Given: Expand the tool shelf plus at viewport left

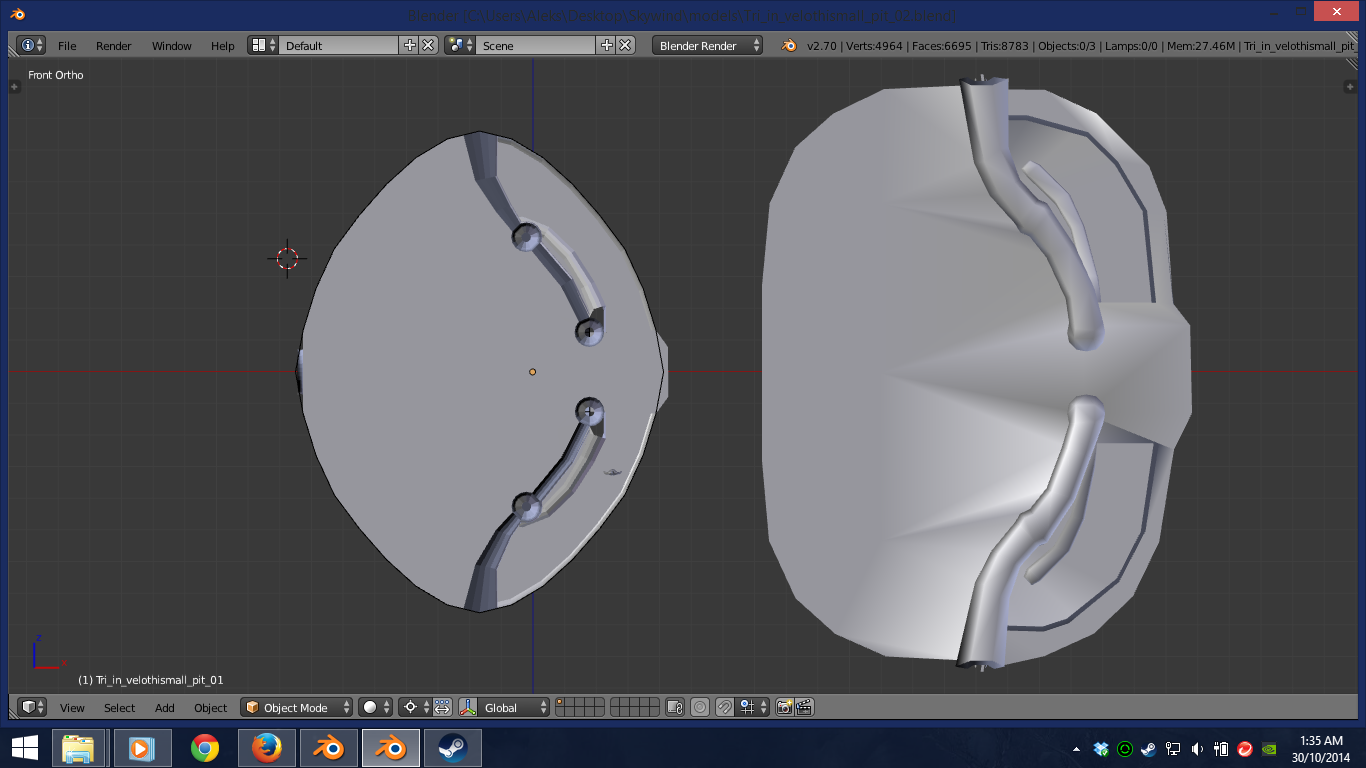Looking at the screenshot, I should click(14, 87).
